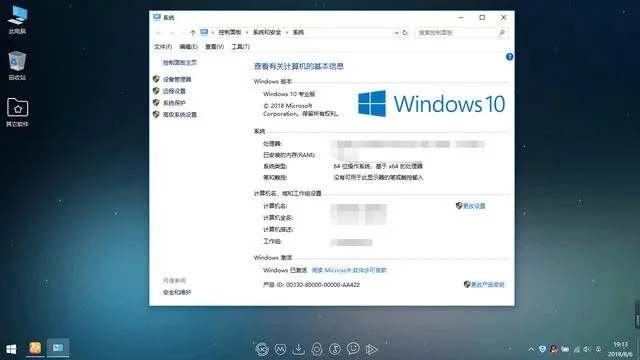640x360 pixels.
Task: Click the play triangle icon in the dock
Action: click(371, 349)
